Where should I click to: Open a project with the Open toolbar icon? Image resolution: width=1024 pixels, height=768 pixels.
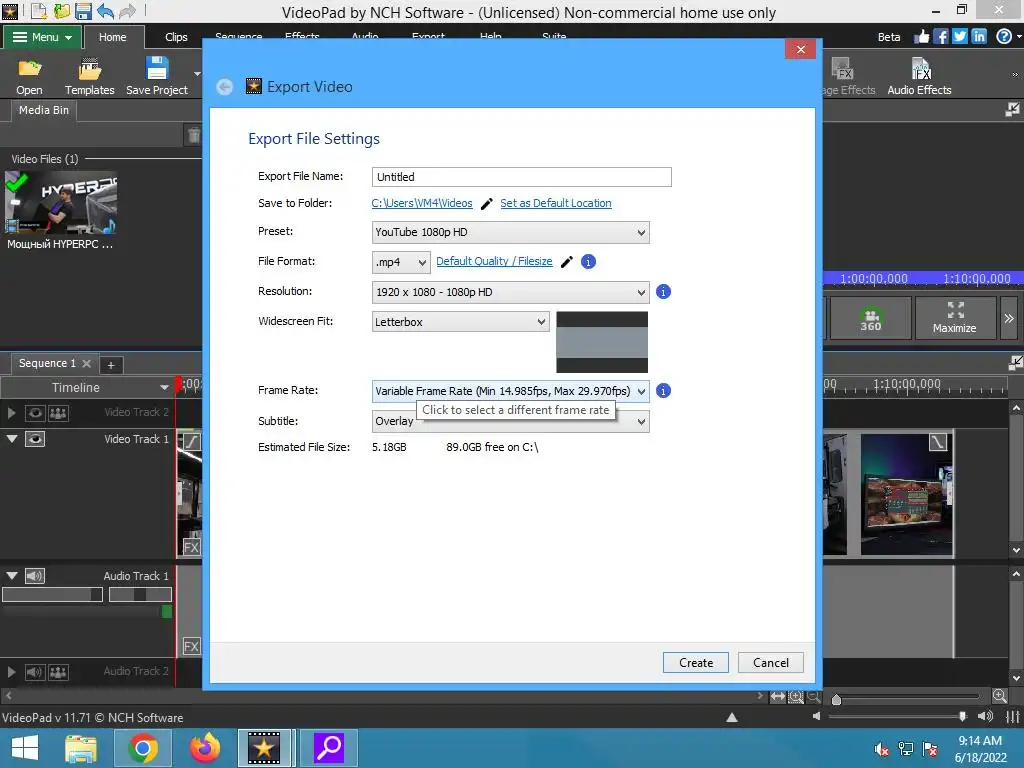tap(29, 76)
